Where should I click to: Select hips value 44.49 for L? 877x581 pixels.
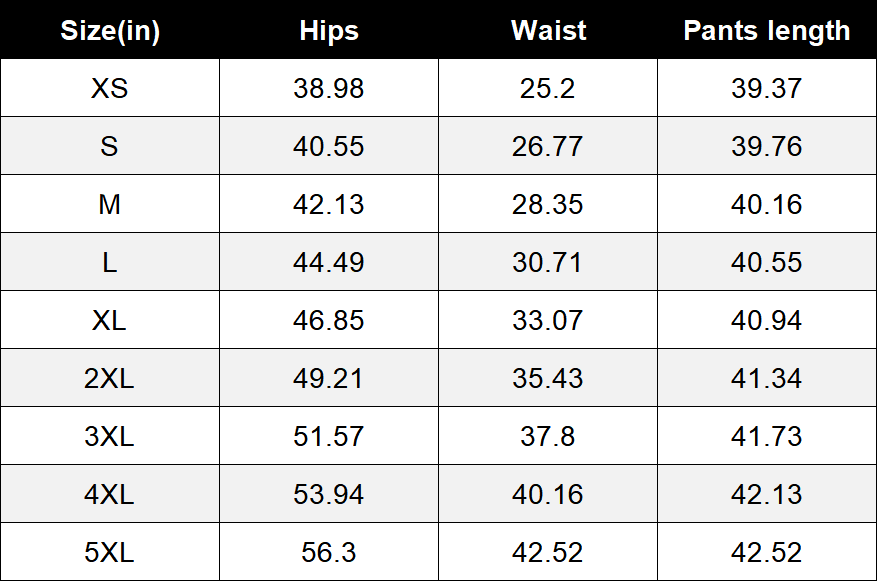(329, 263)
